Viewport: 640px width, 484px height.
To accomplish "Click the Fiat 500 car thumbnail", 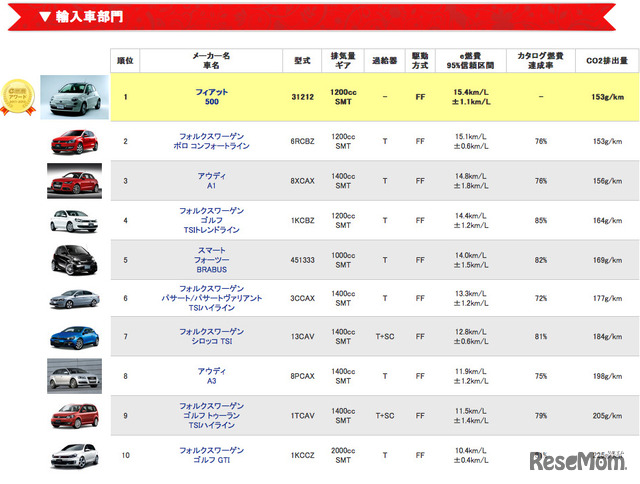I will click(x=75, y=97).
